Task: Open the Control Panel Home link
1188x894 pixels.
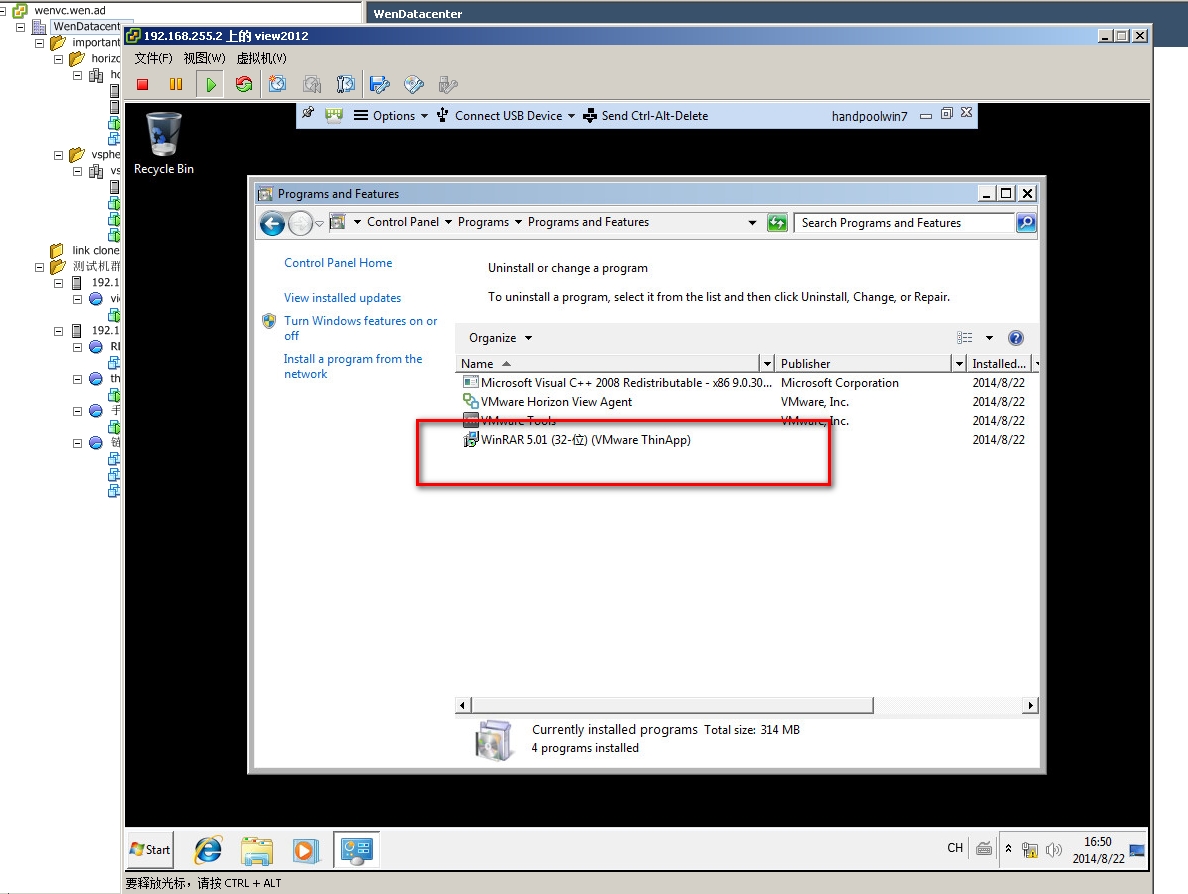Action: 338,263
